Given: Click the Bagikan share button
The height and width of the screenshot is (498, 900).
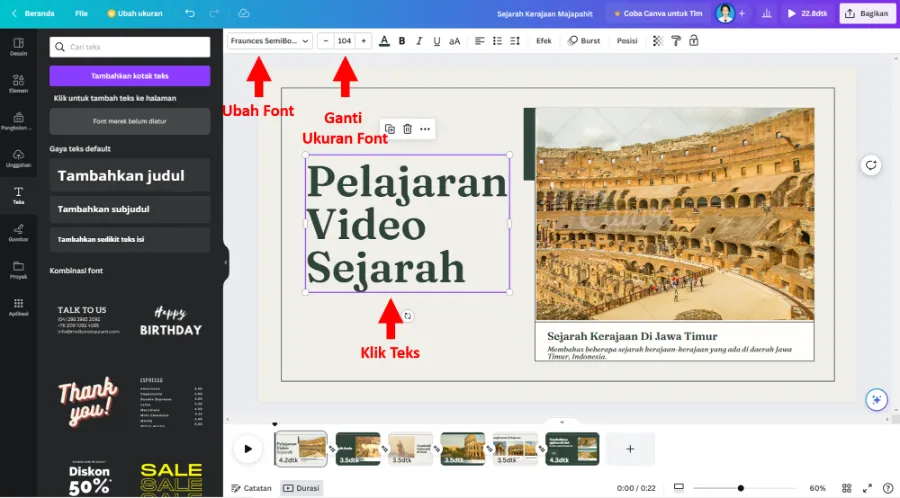Looking at the screenshot, I should click(x=867, y=13).
